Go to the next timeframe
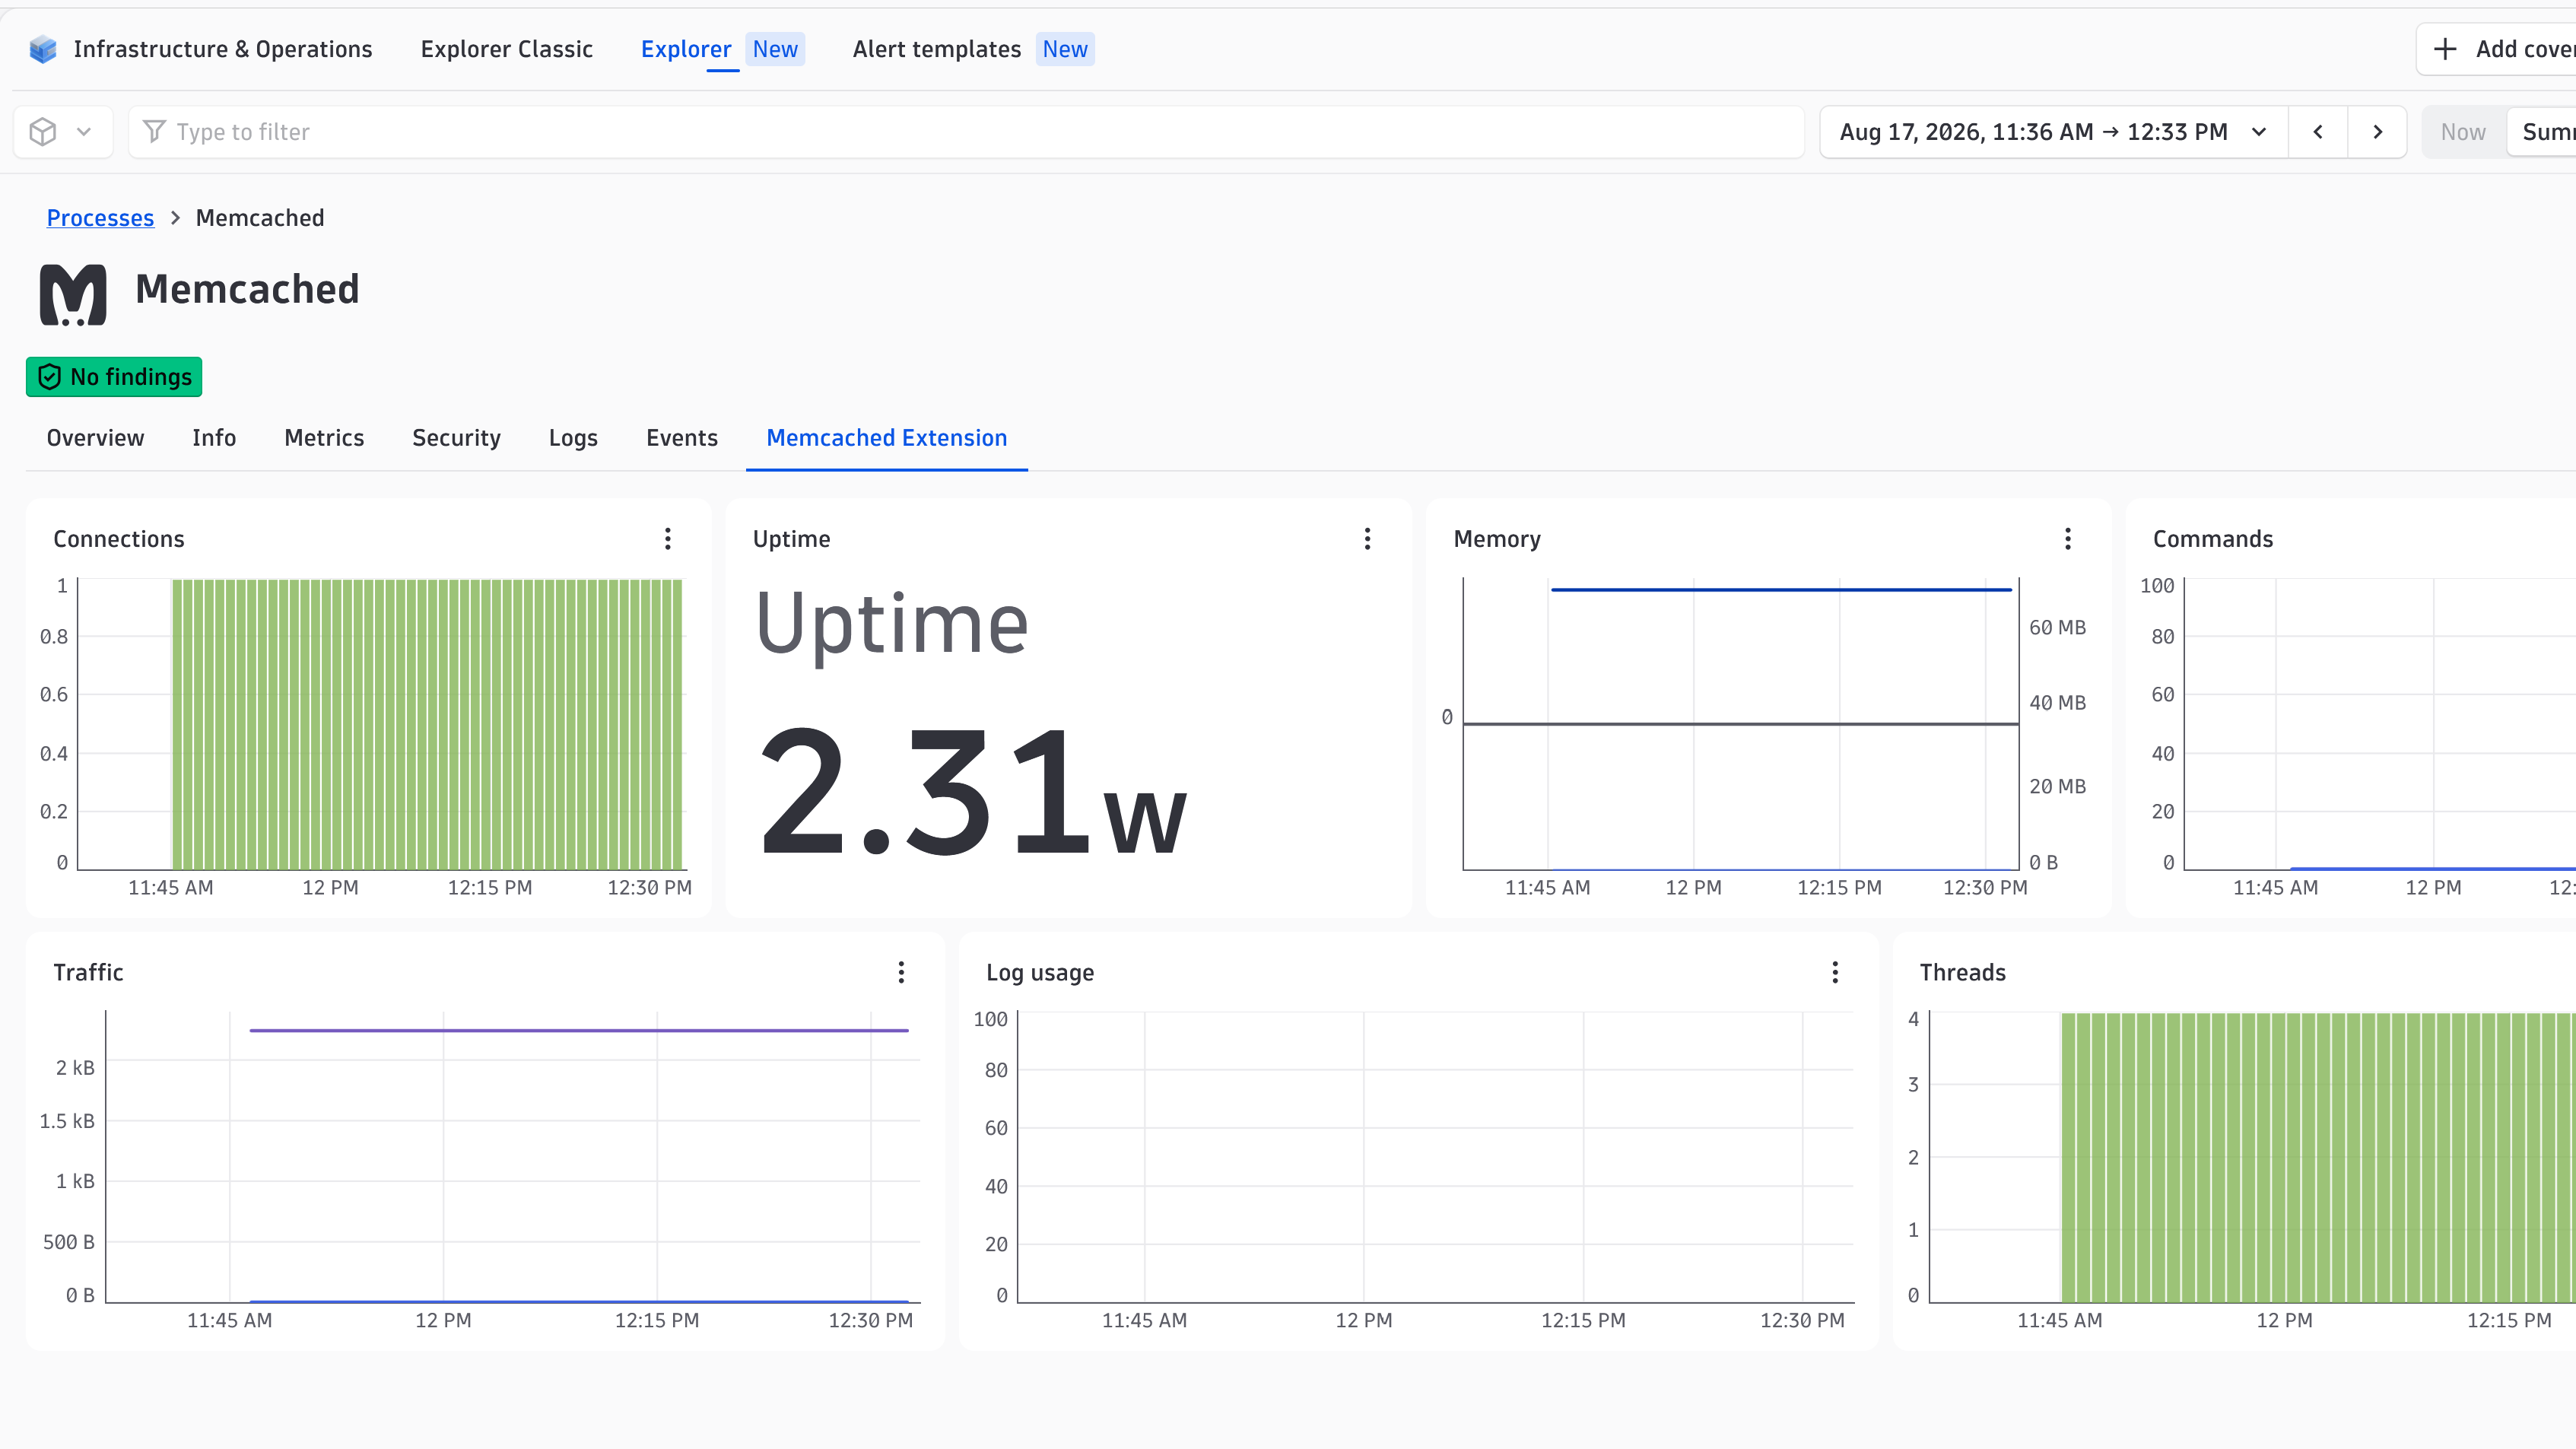This screenshot has width=2576, height=1449. [2378, 132]
